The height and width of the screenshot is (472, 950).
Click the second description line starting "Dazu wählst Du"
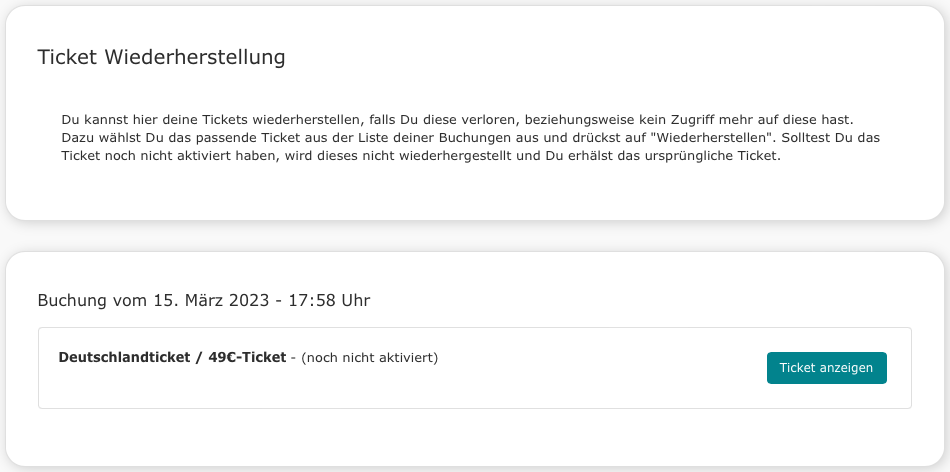(470, 138)
